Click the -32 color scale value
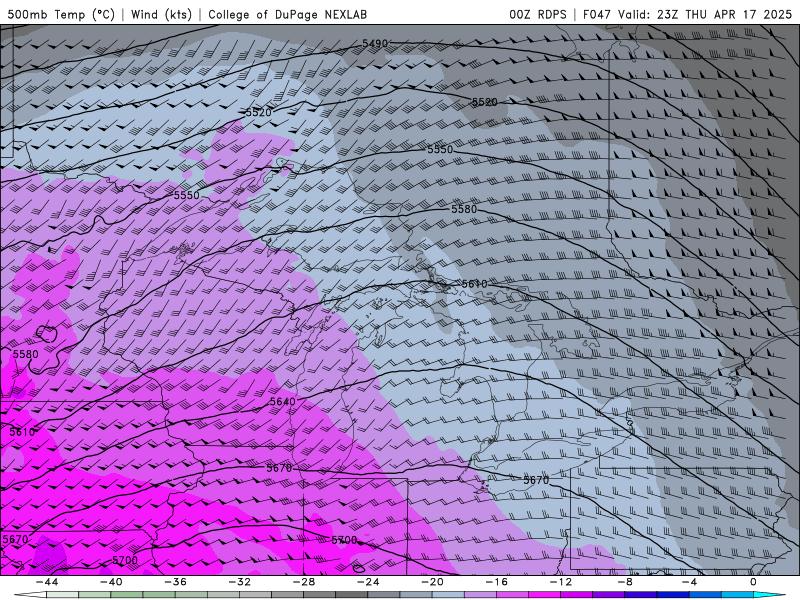The width and height of the screenshot is (800, 600). (239, 582)
